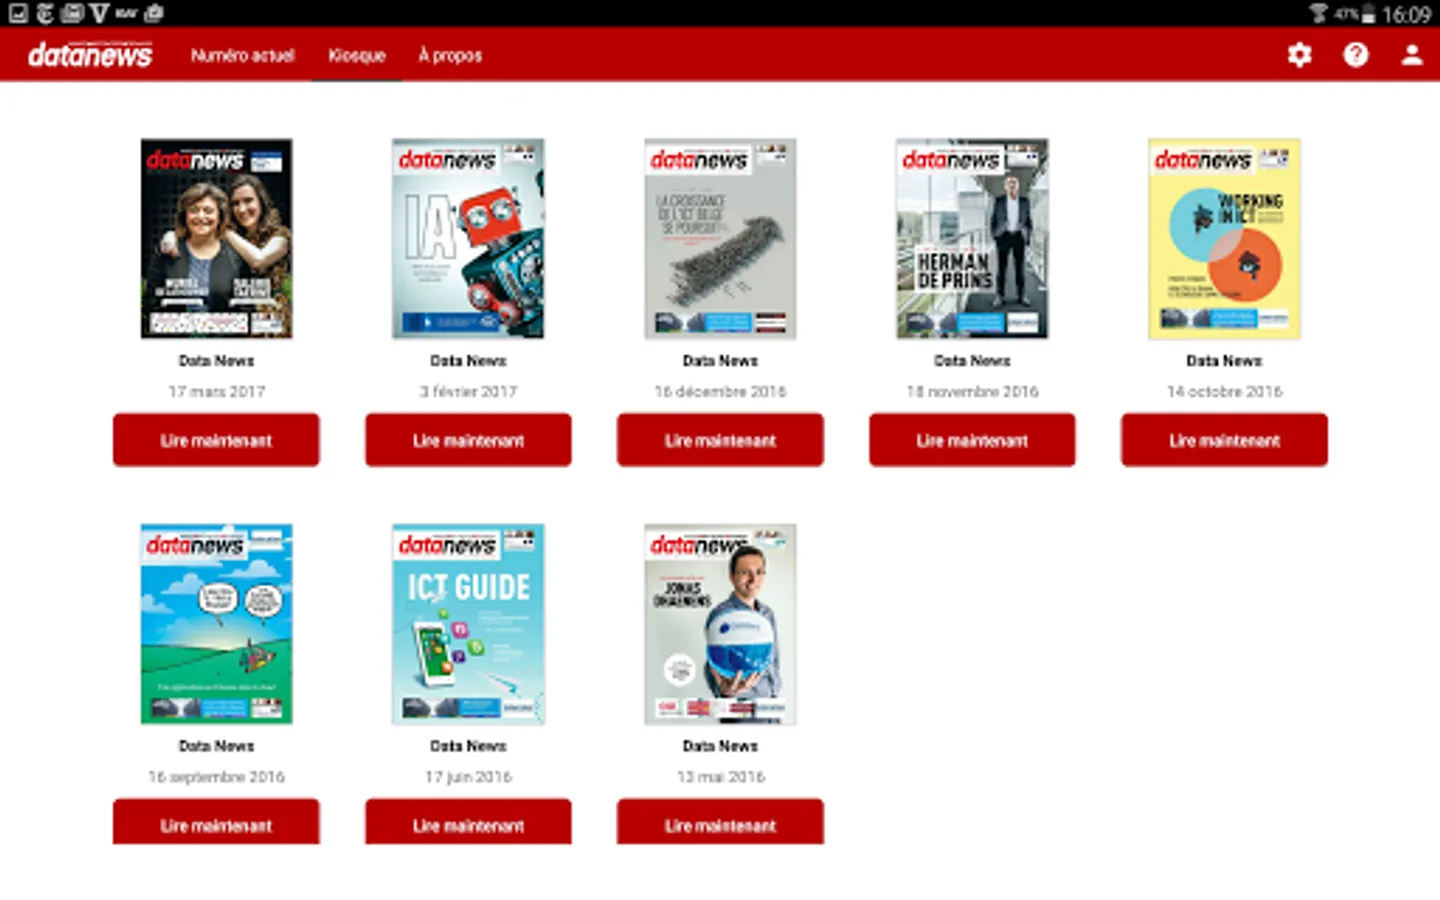Select the date text 16 septembre 2016
Viewport: 1440px width, 900px height.
click(x=216, y=776)
